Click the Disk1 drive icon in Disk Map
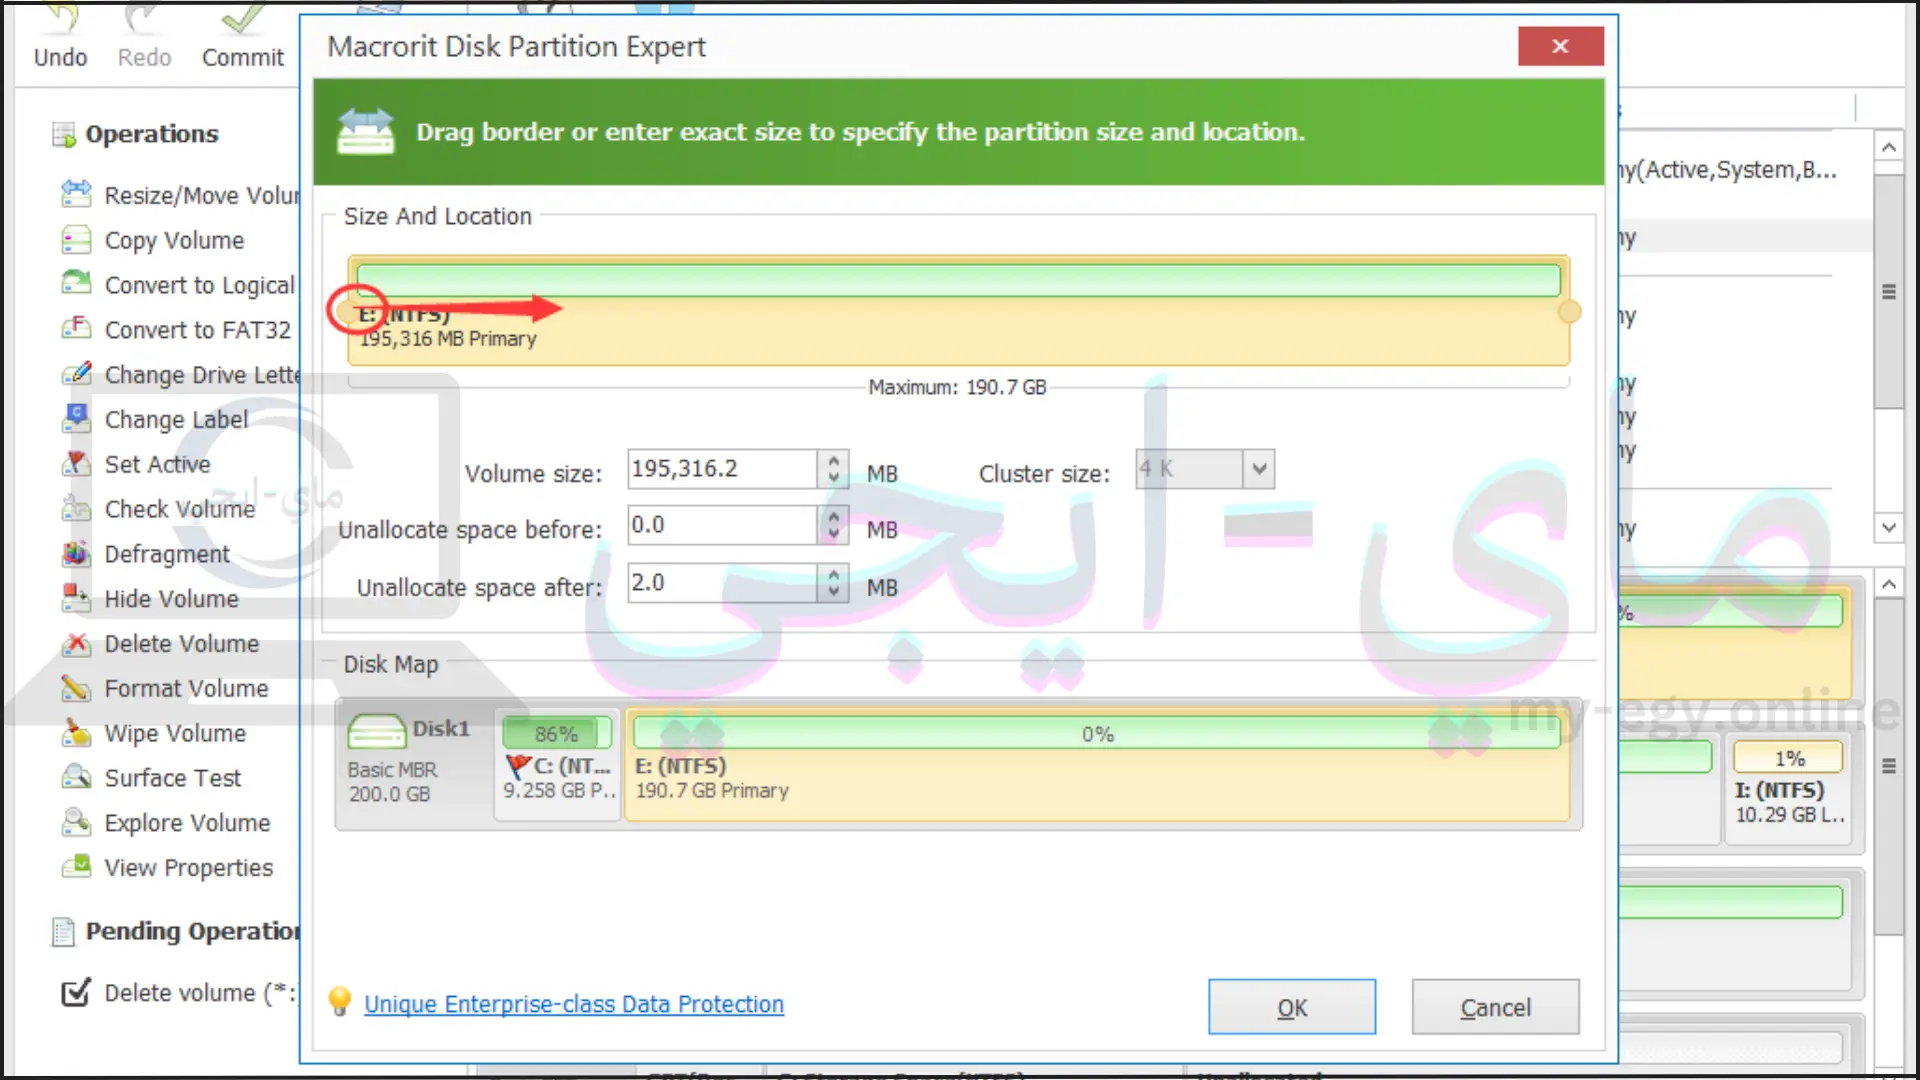 tap(377, 731)
